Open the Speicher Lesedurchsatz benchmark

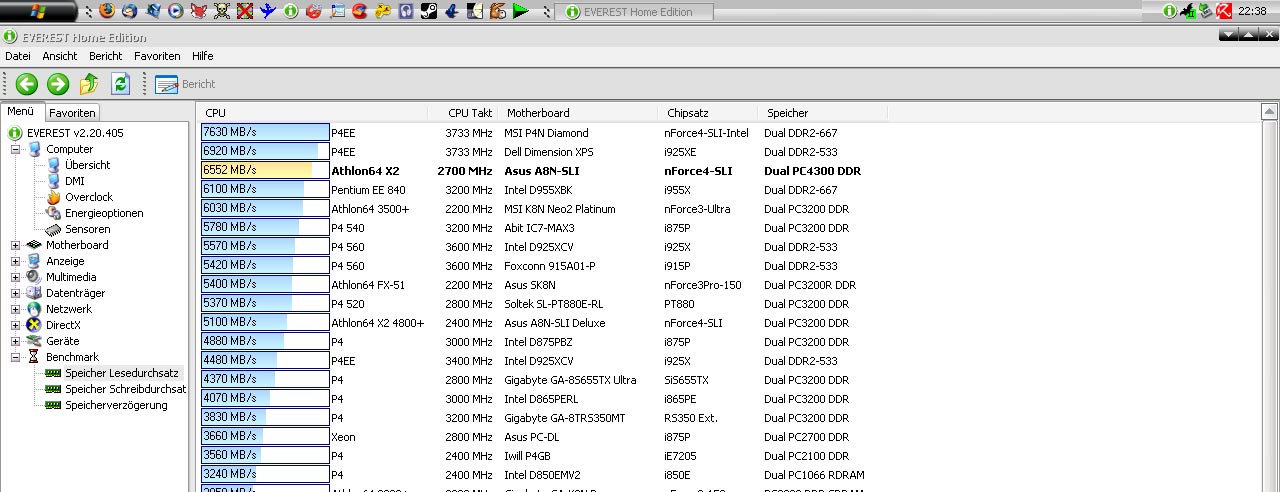[x=122, y=373]
